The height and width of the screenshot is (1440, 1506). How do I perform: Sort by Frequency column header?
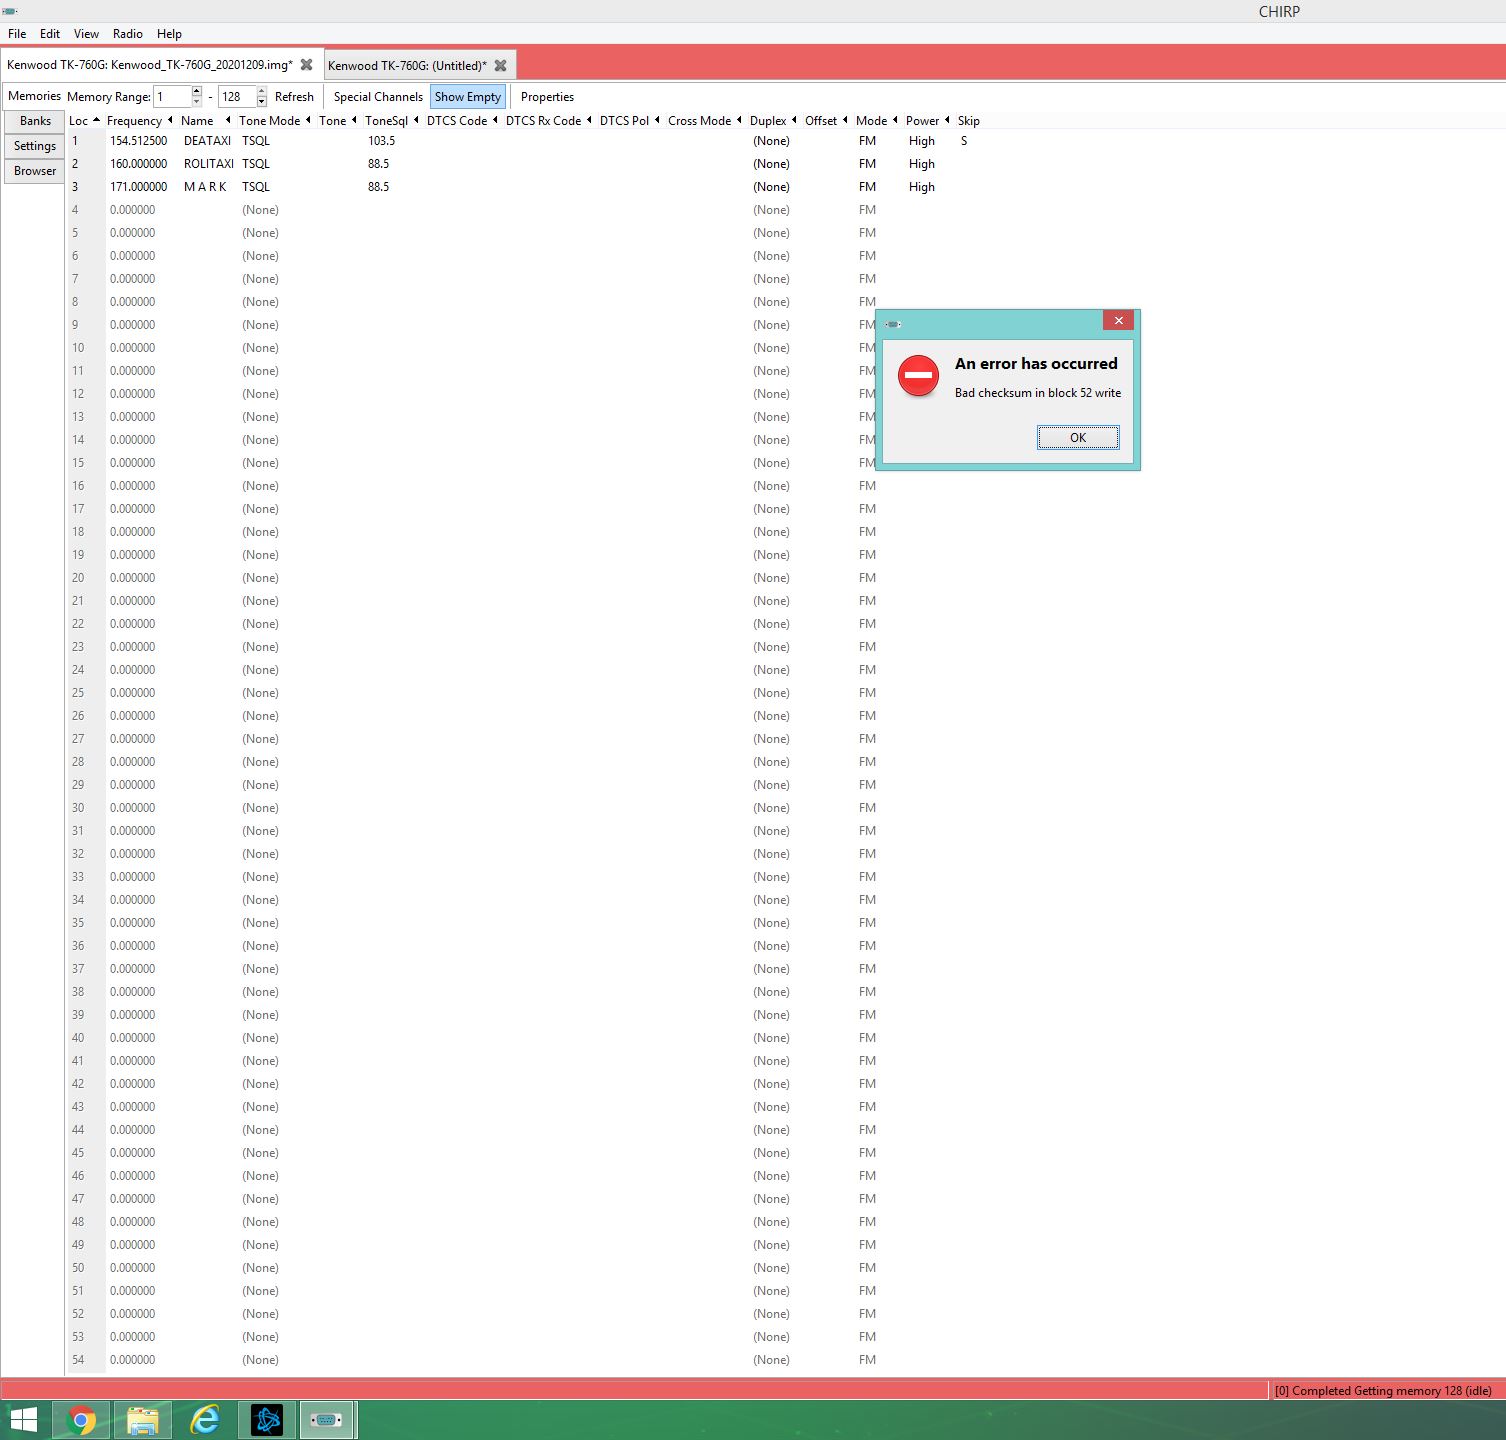point(134,121)
